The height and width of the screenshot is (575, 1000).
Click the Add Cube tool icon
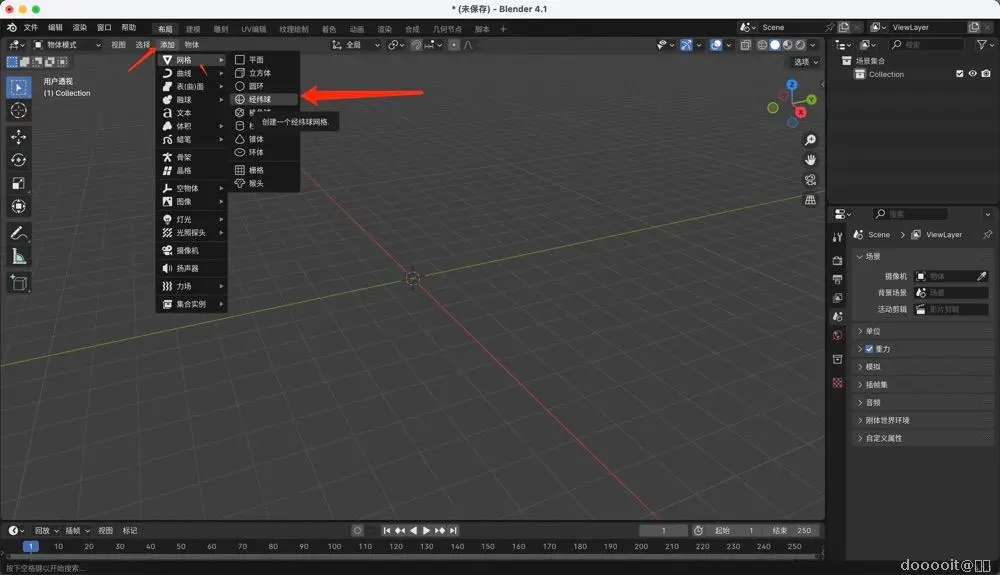[18, 284]
